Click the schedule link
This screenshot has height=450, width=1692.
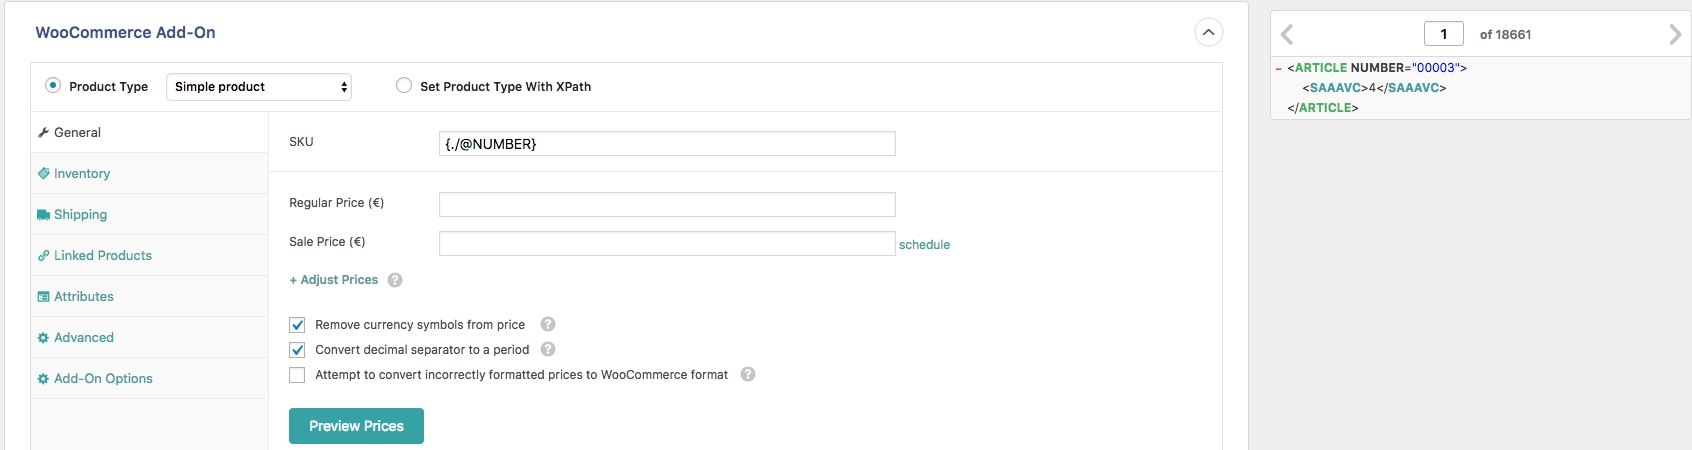coord(924,244)
